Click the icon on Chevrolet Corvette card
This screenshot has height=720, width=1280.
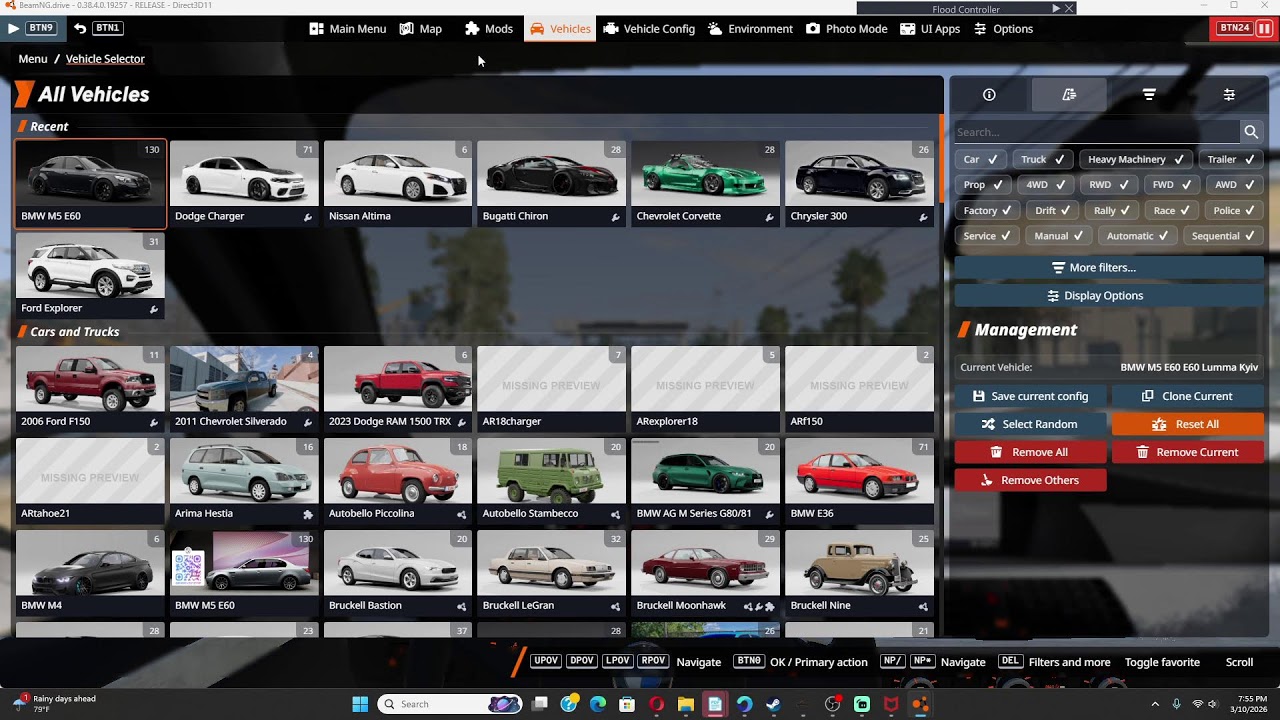tap(769, 217)
